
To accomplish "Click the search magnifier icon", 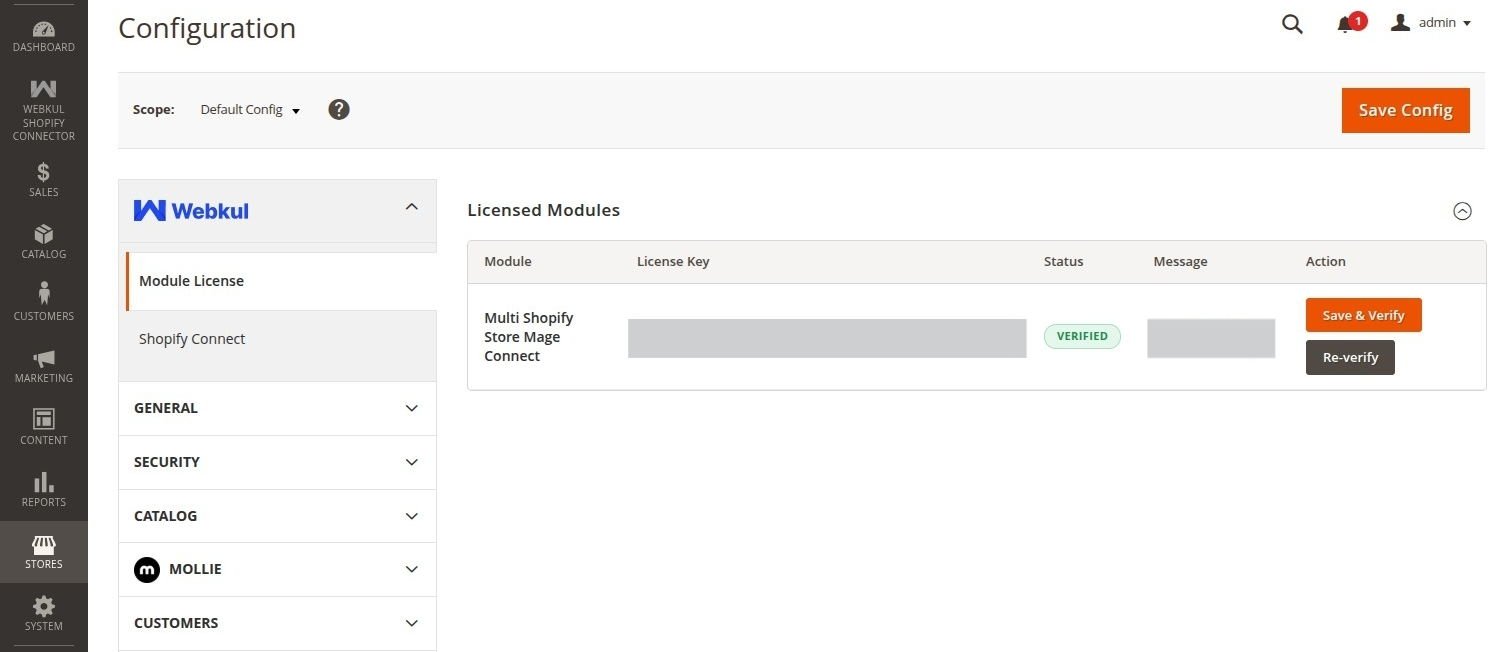I will (x=1292, y=24).
